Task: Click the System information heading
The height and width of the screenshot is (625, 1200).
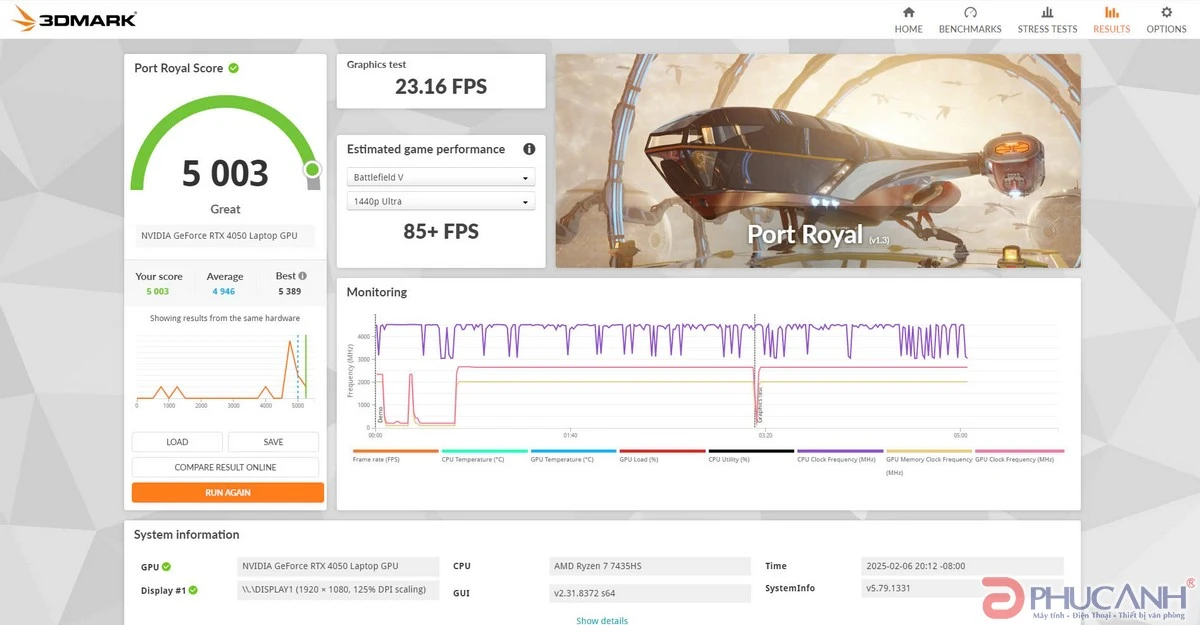Action: point(187,535)
